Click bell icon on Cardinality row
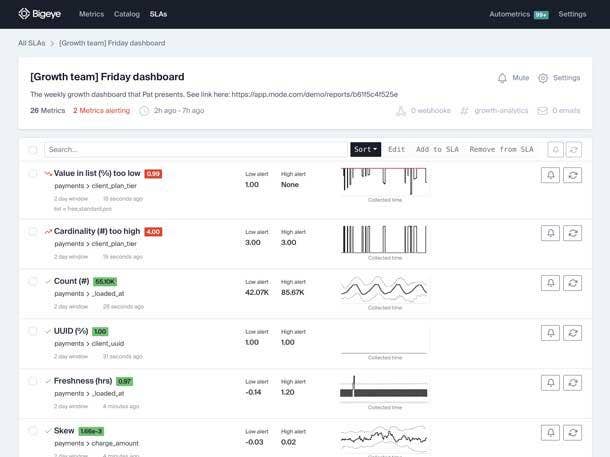This screenshot has width=610, height=457. pyautogui.click(x=550, y=233)
